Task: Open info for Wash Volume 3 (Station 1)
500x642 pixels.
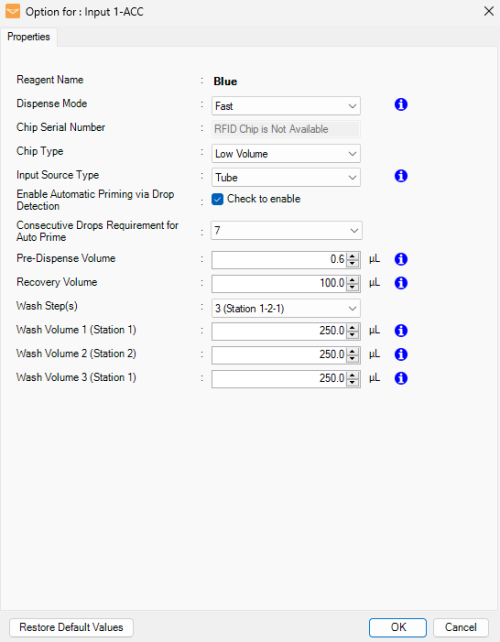Action: (x=401, y=378)
